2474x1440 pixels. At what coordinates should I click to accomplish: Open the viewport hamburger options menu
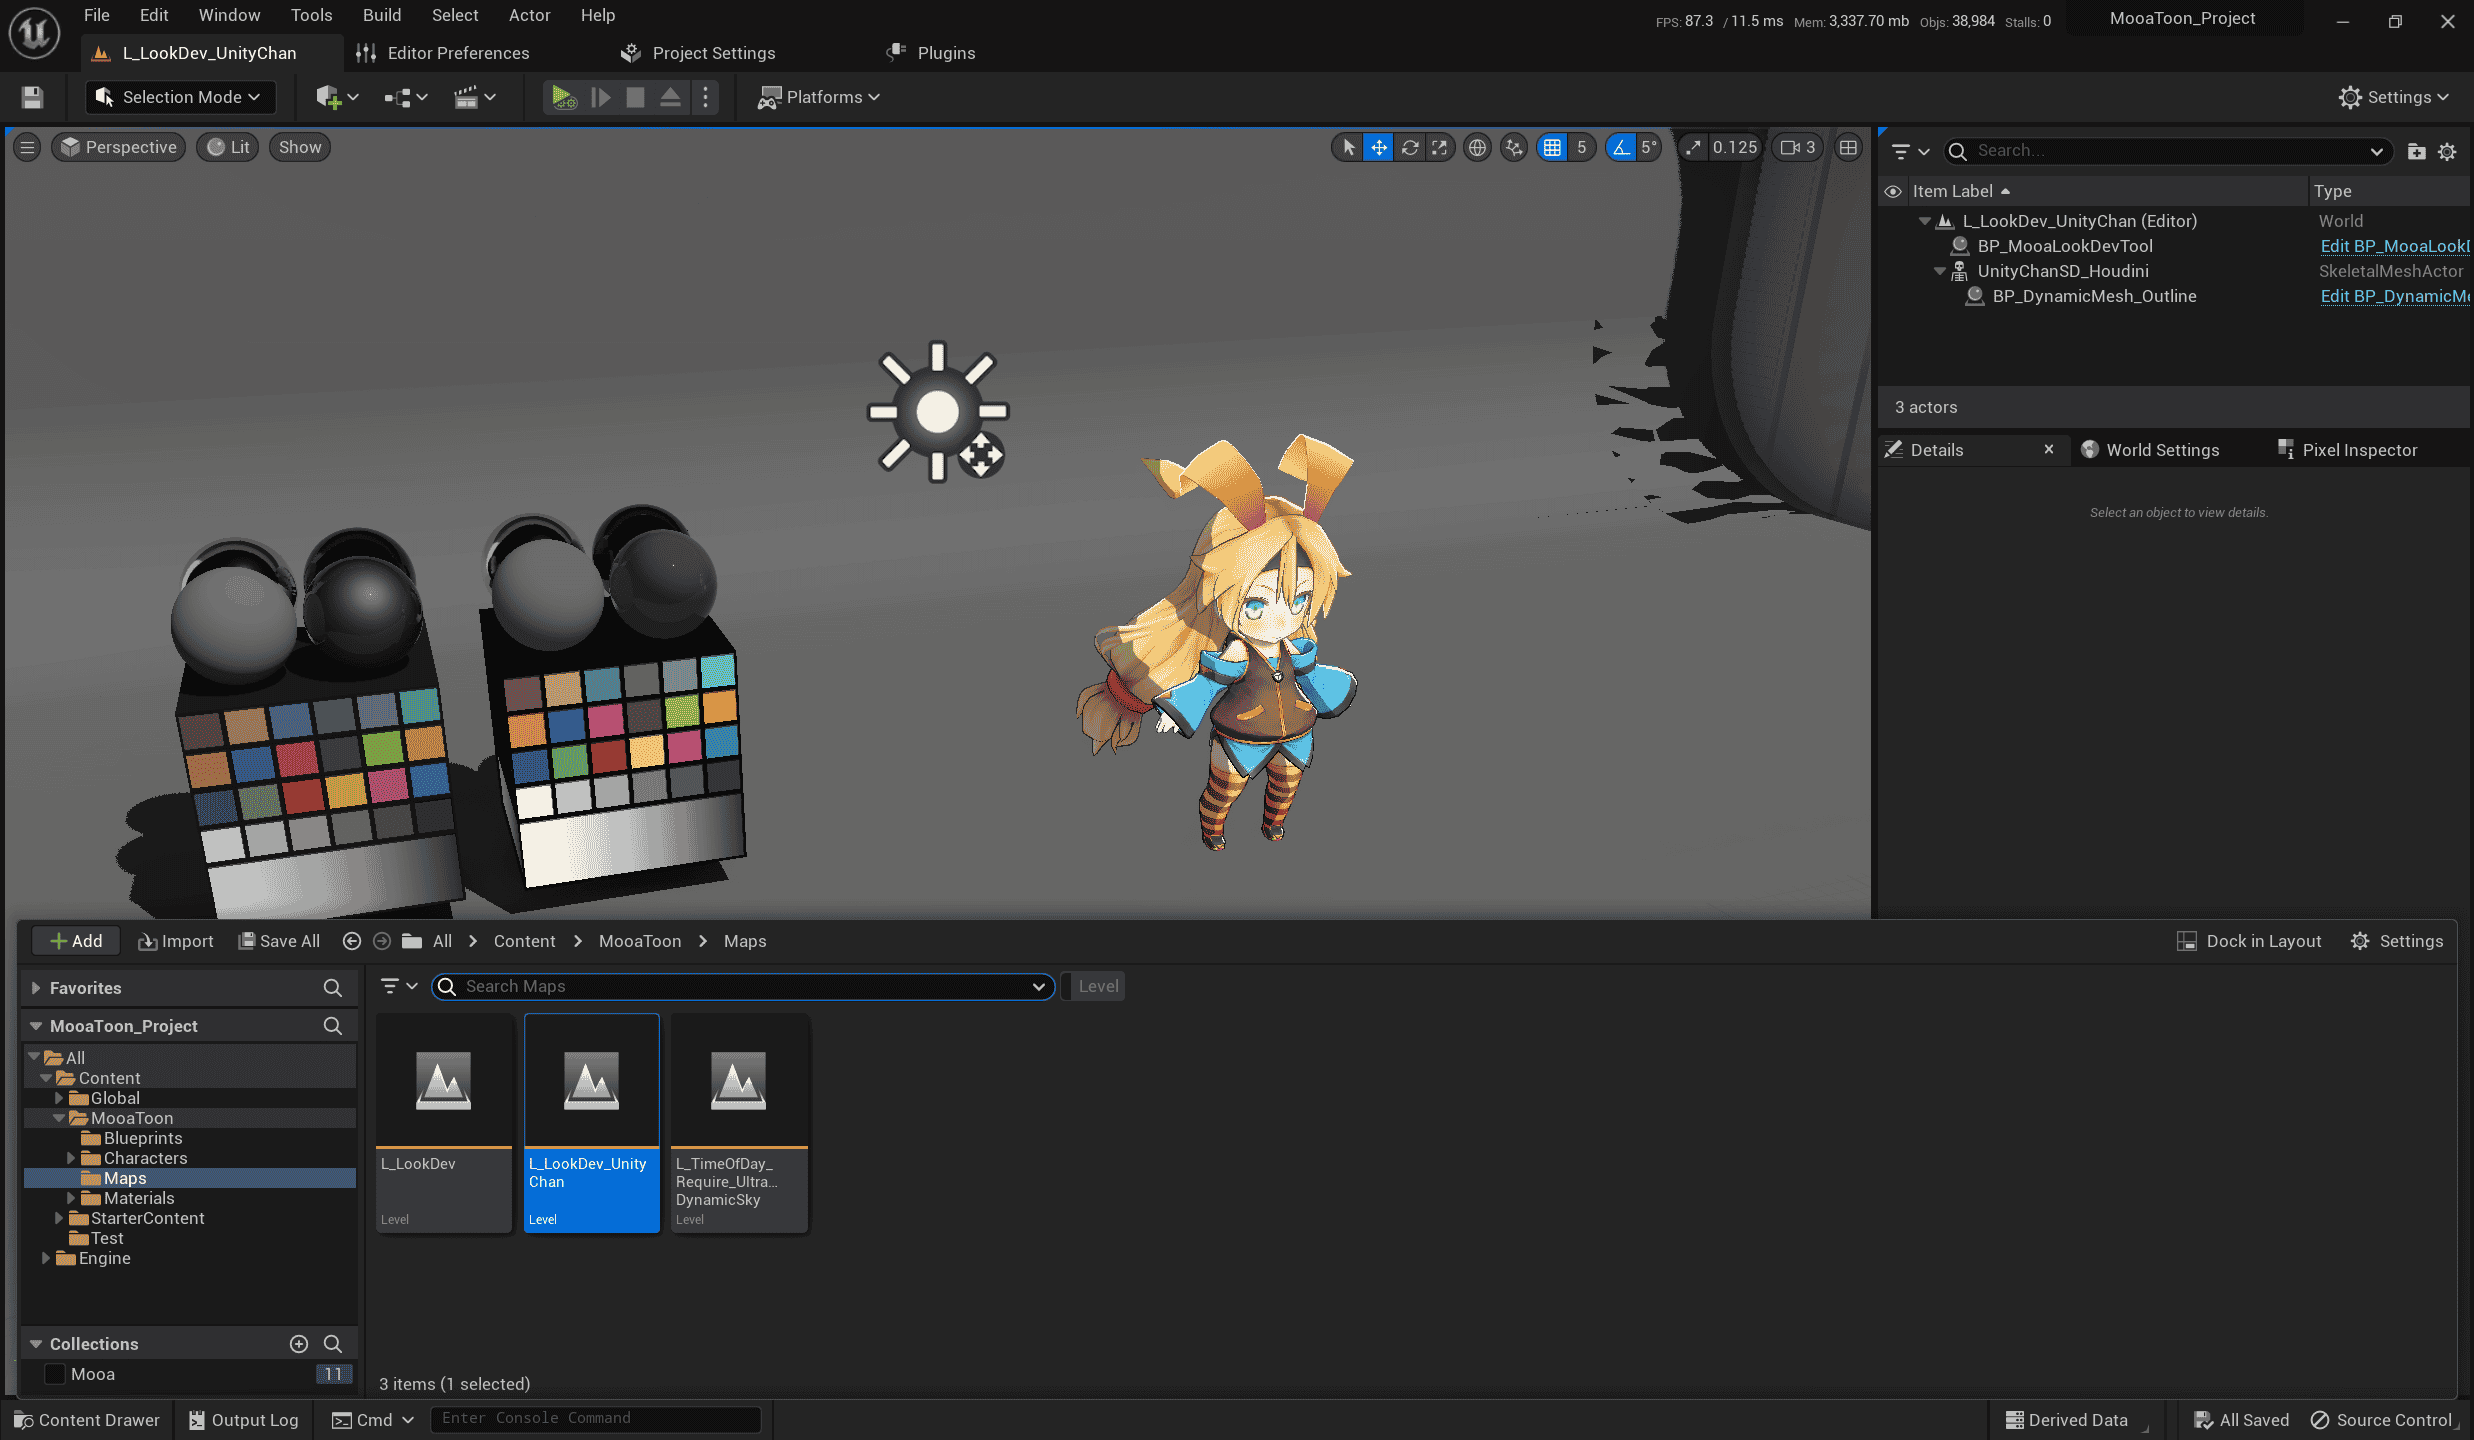pos(27,147)
